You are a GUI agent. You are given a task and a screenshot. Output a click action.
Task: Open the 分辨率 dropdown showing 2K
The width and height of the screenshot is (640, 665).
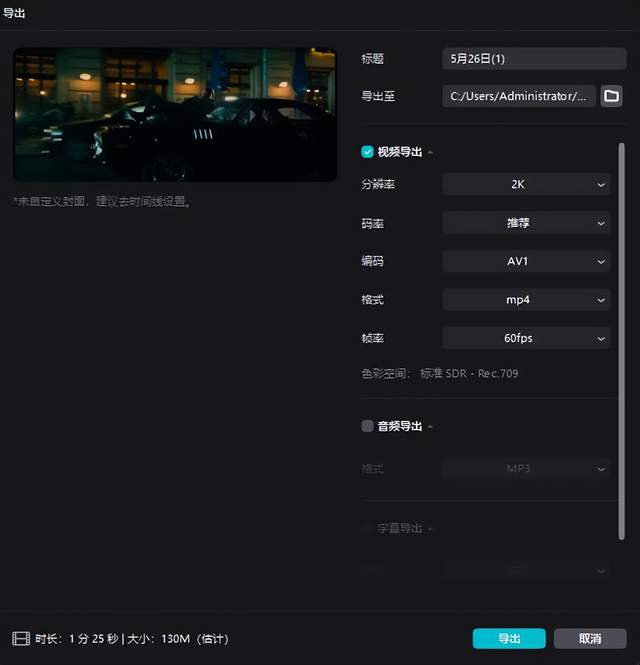coord(526,185)
